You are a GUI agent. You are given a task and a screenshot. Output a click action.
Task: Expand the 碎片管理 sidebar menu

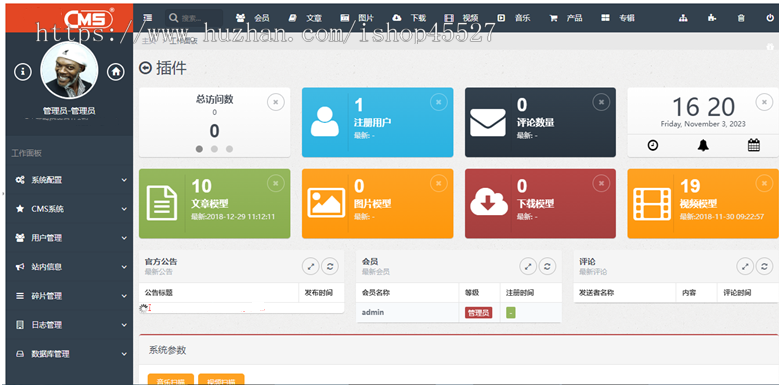click(x=69, y=296)
